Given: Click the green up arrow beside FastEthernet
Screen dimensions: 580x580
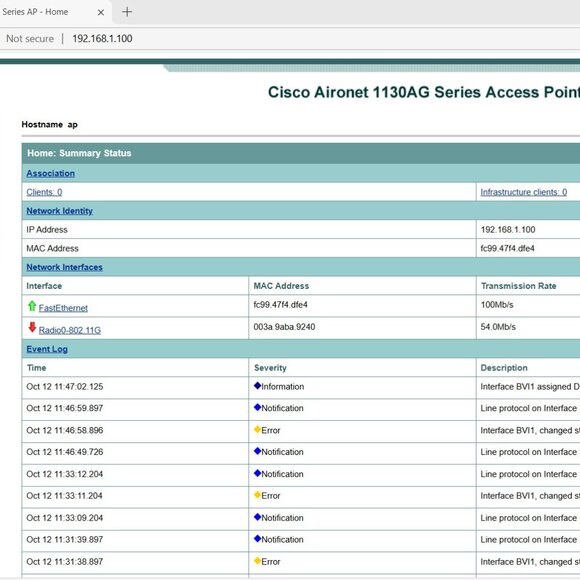Looking at the screenshot, I should [32, 306].
